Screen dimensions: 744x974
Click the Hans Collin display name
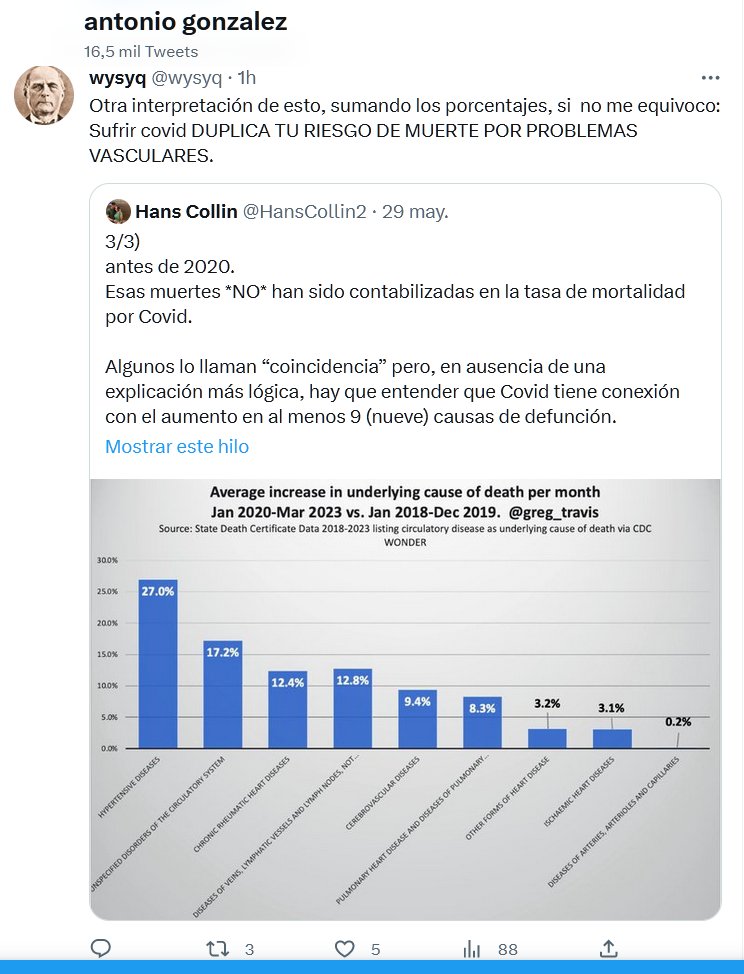[186, 211]
